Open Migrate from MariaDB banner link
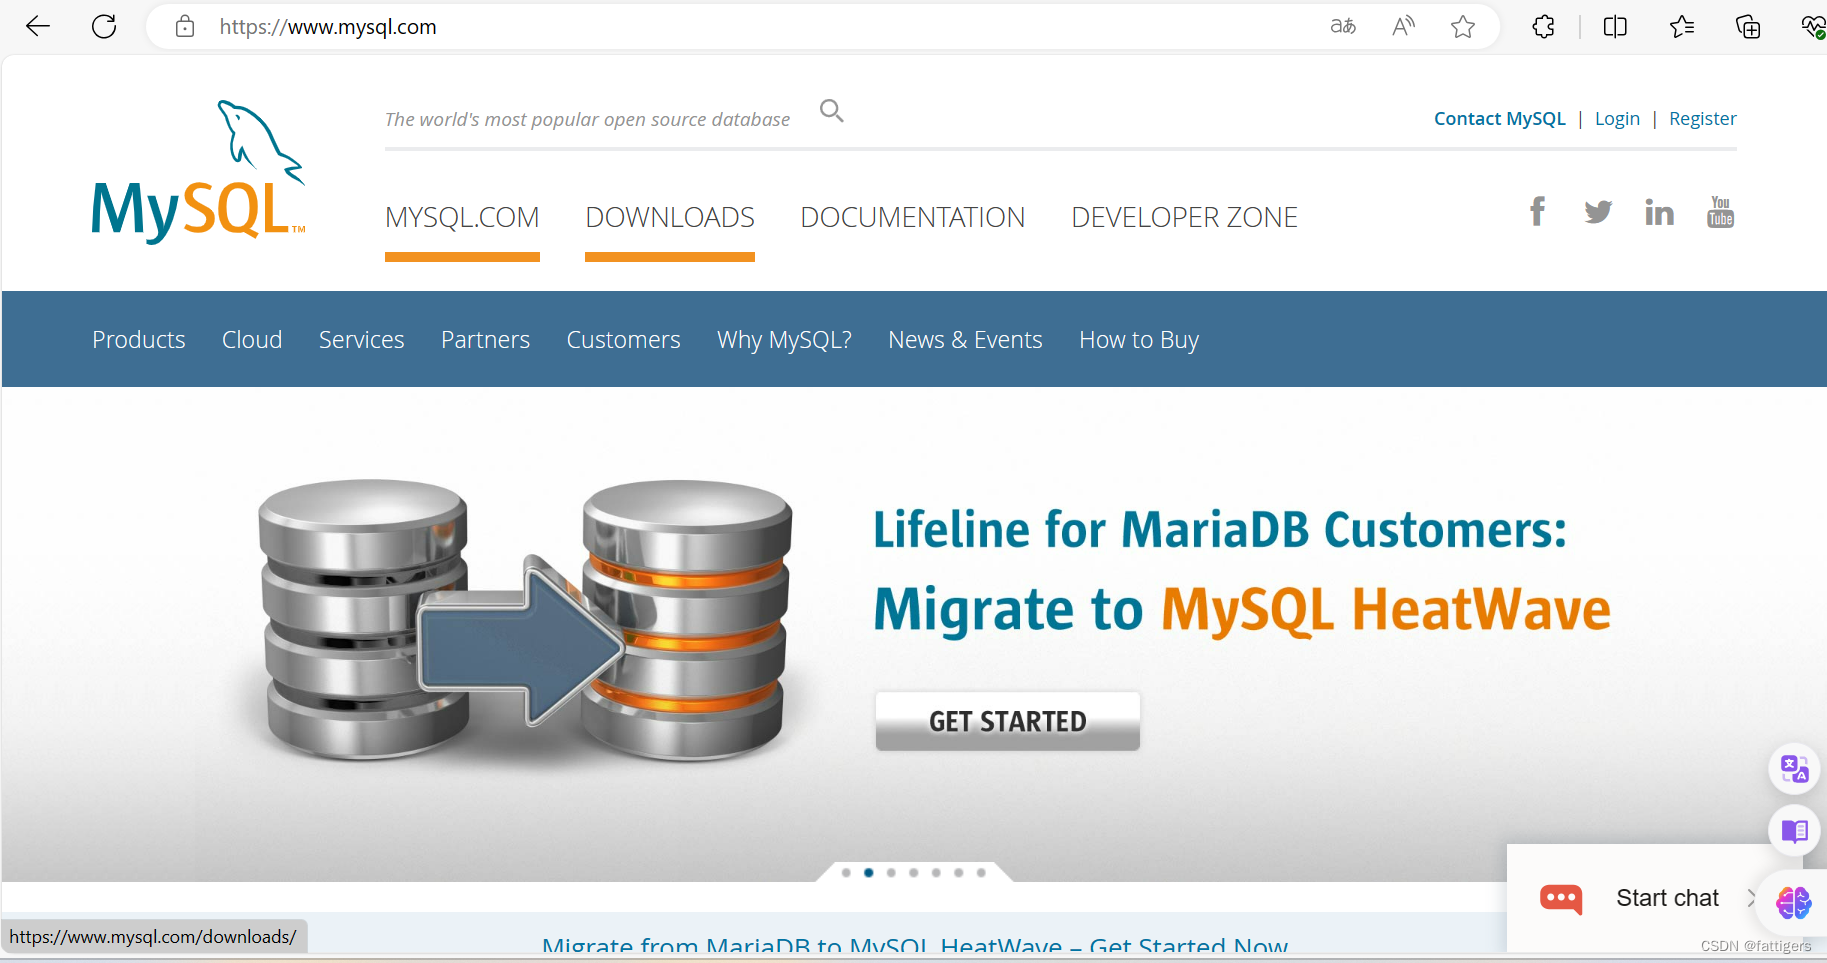The image size is (1827, 963). [914, 944]
